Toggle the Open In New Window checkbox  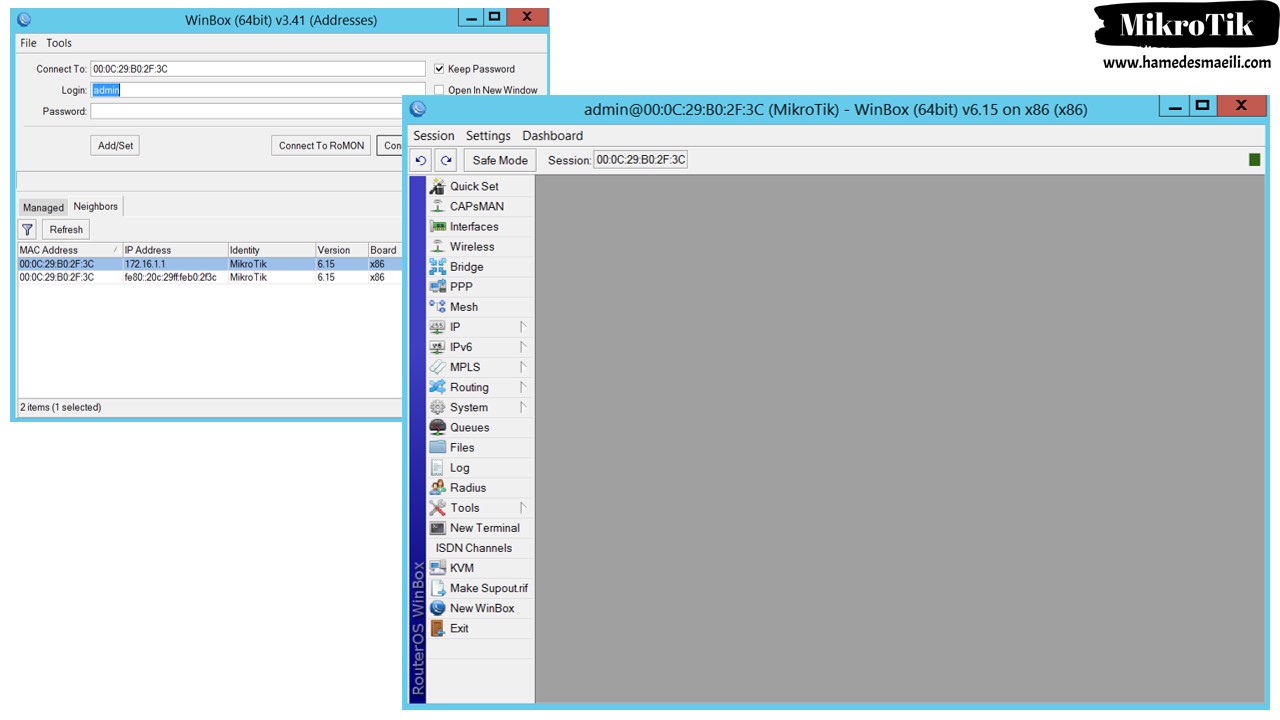(439, 90)
